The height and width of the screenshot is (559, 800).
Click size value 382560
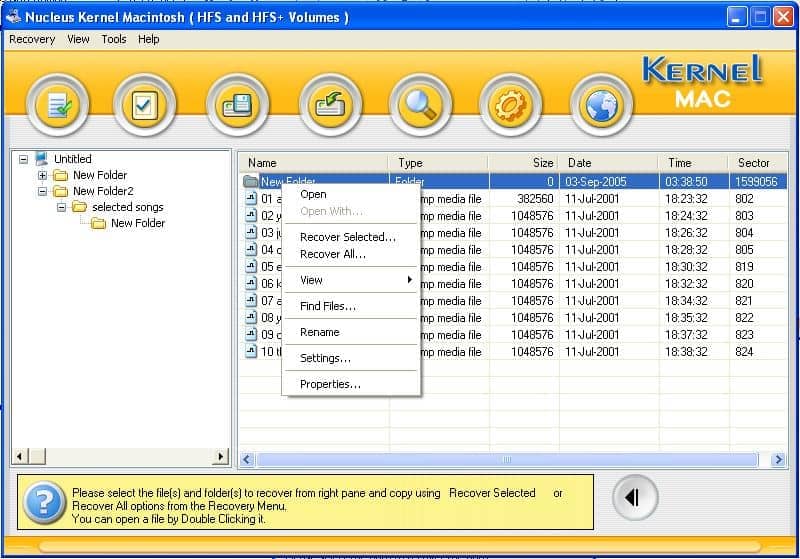535,198
